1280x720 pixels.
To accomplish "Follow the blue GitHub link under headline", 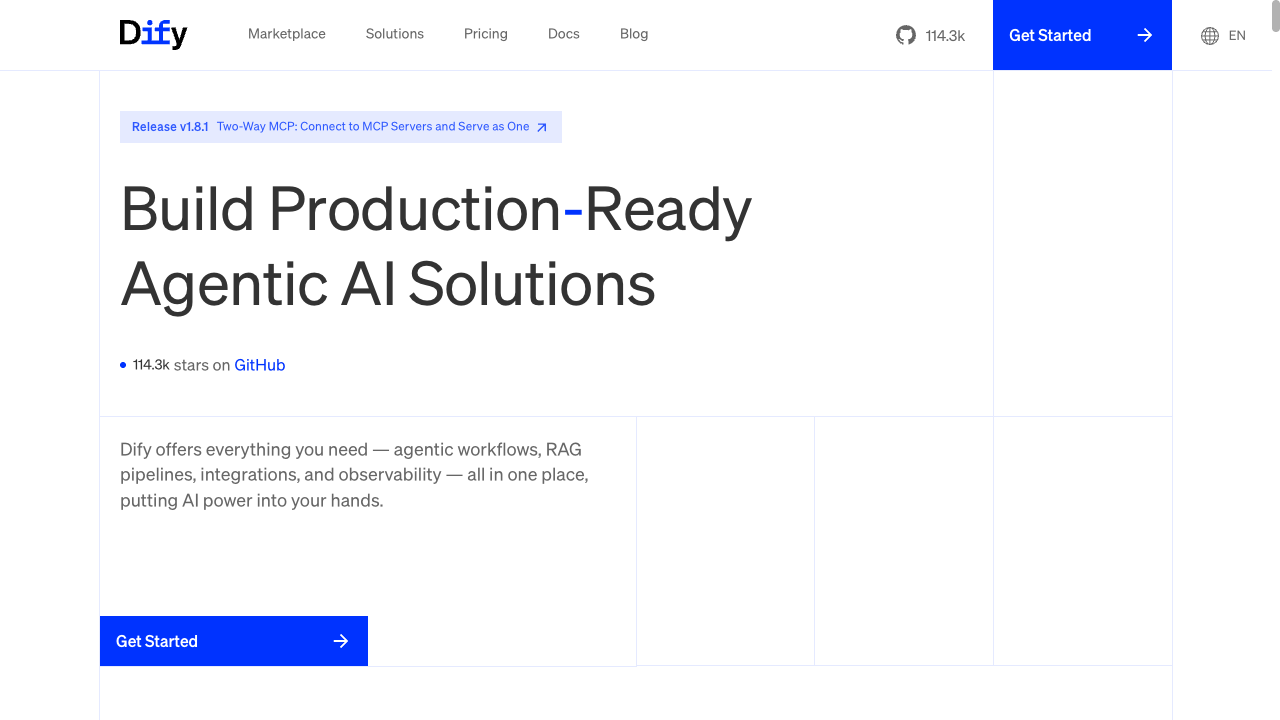I will click(x=260, y=365).
